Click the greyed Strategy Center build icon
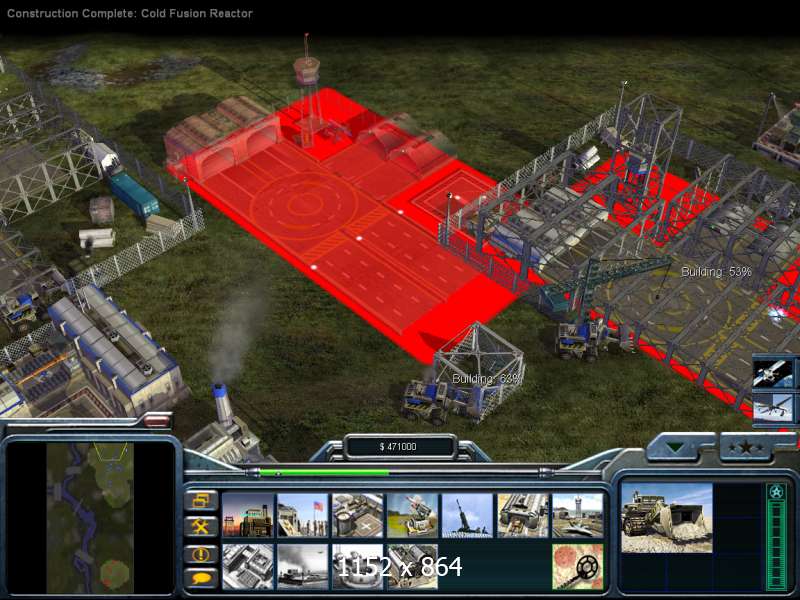The width and height of the screenshot is (800, 600). pyautogui.click(x=358, y=566)
